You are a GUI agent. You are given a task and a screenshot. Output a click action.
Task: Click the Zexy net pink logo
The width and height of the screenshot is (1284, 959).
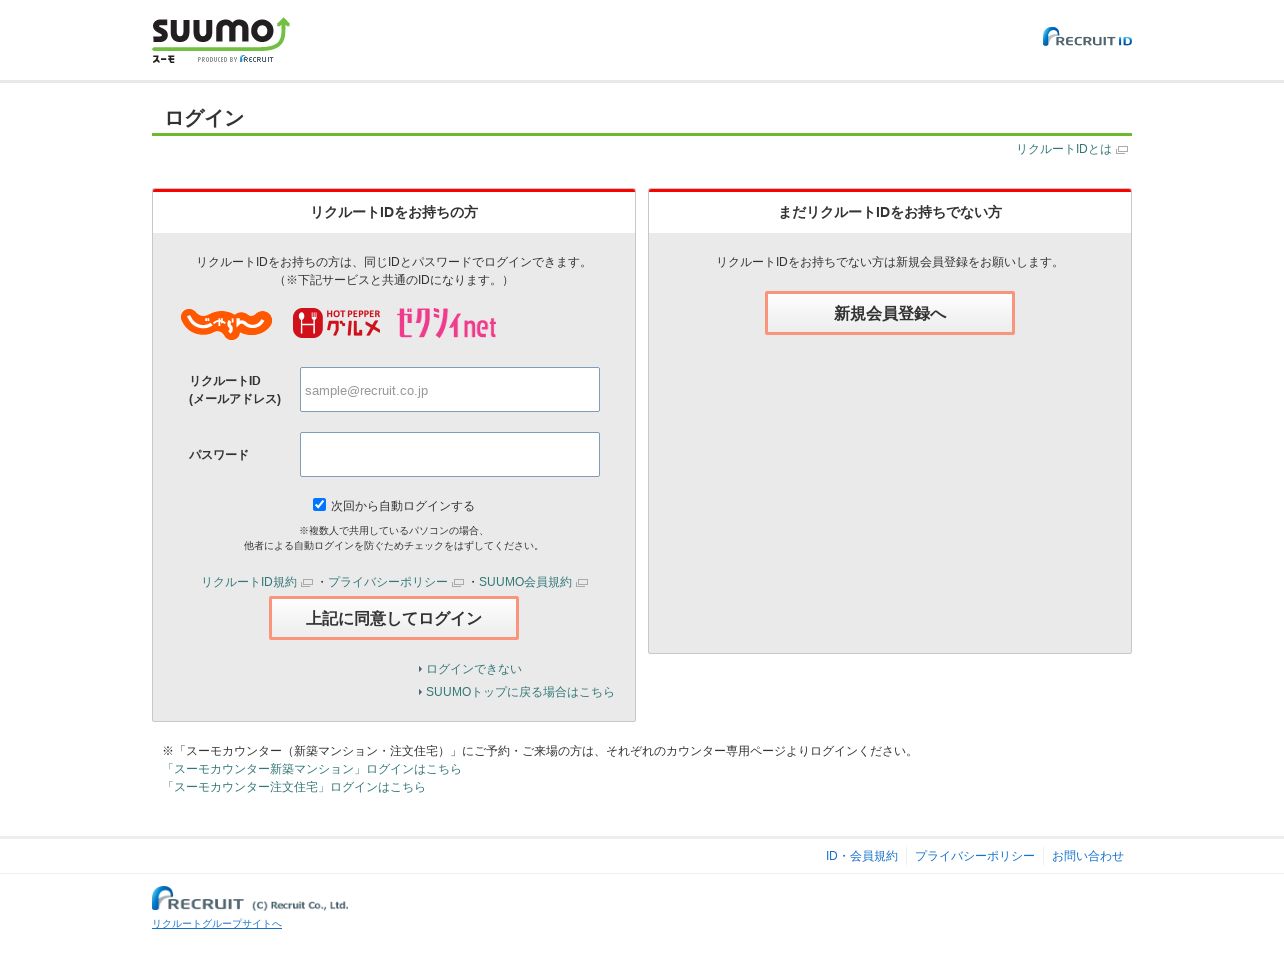pos(446,323)
